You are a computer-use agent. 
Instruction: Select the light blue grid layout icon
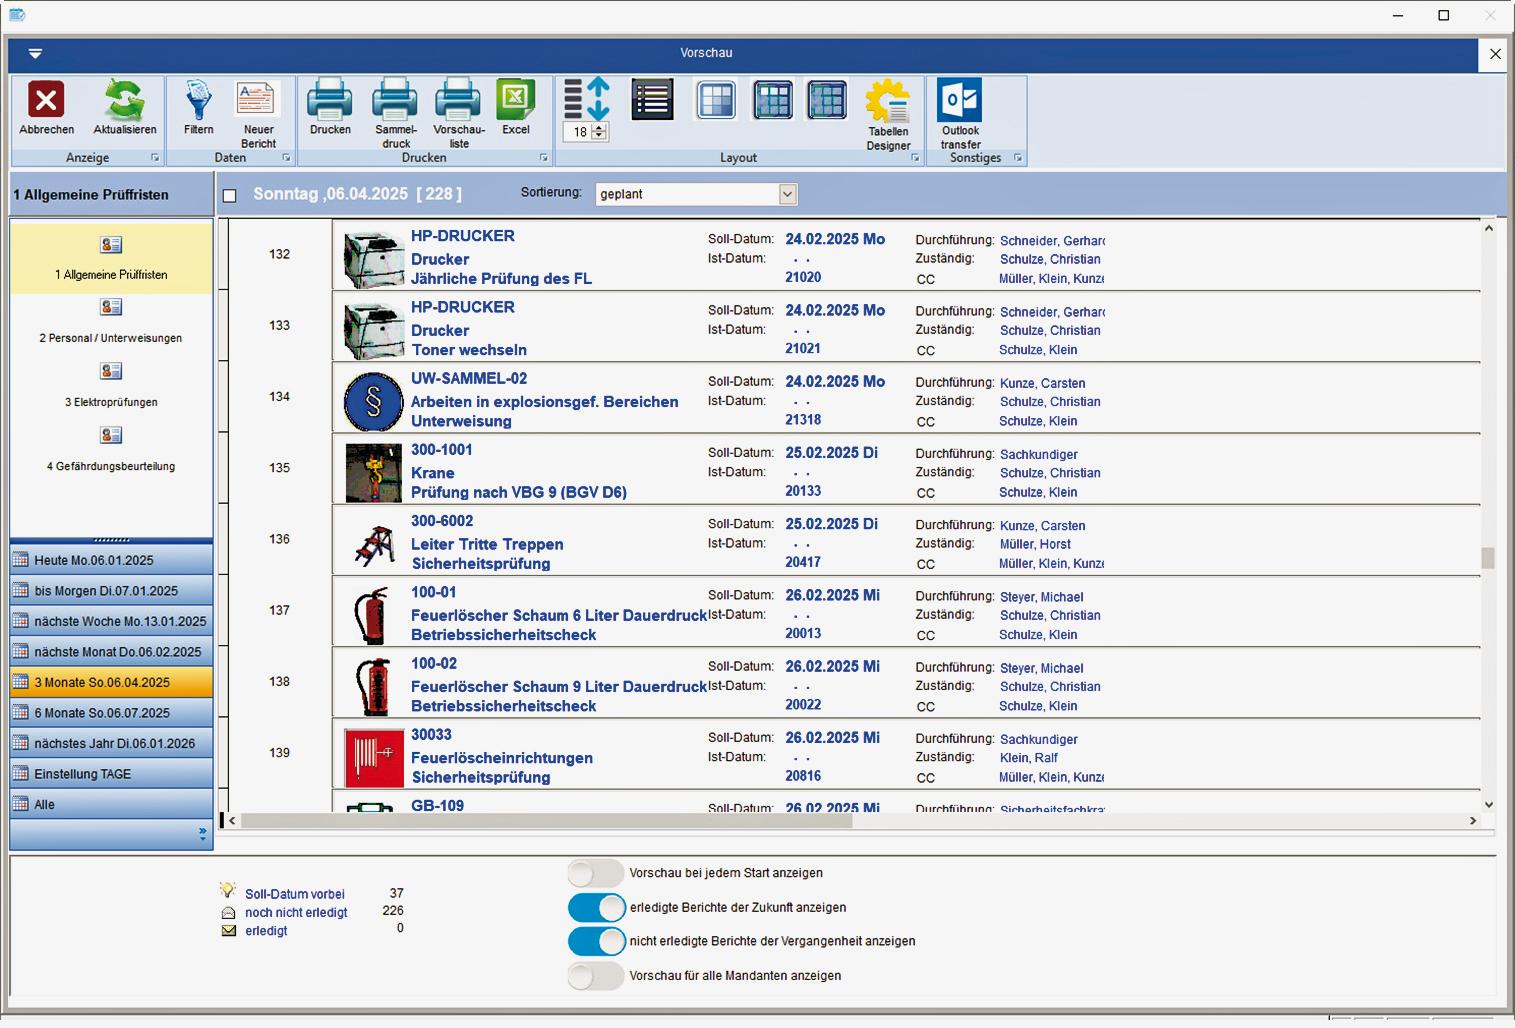716,99
